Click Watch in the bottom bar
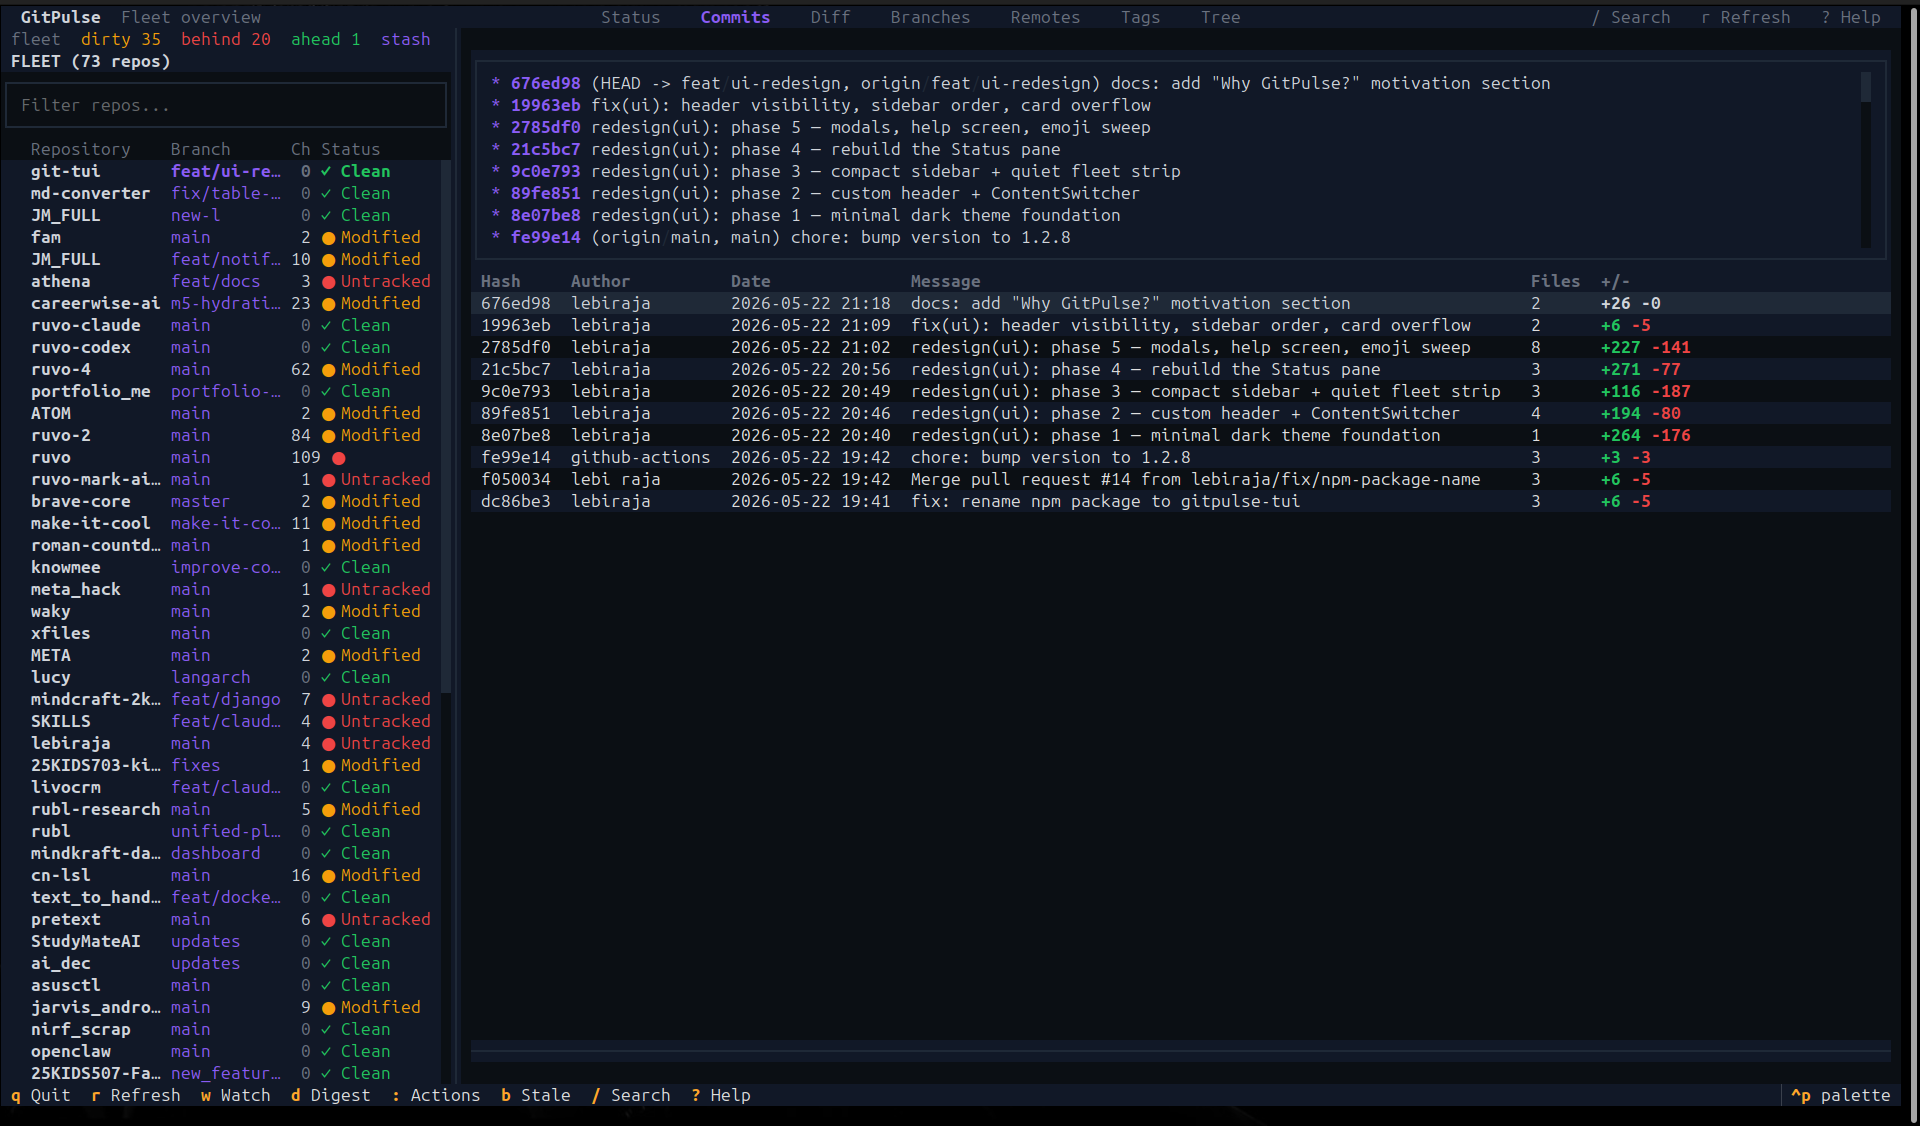The image size is (1920, 1126). [235, 1095]
